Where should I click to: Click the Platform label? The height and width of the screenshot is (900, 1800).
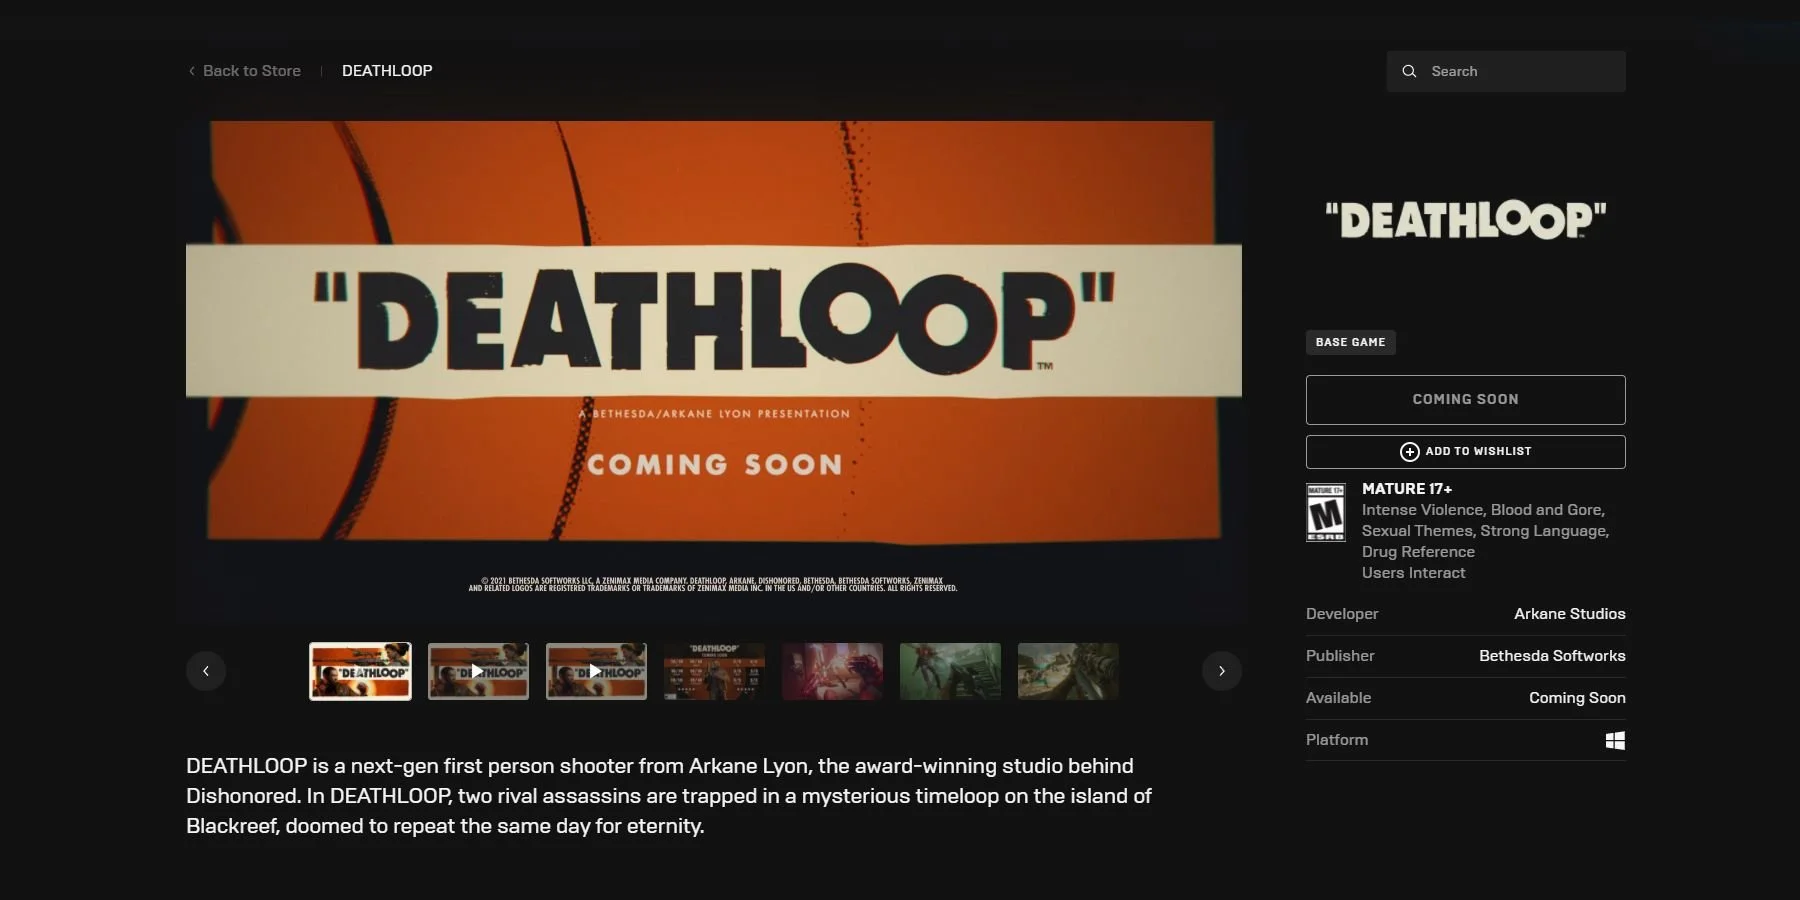[1337, 740]
